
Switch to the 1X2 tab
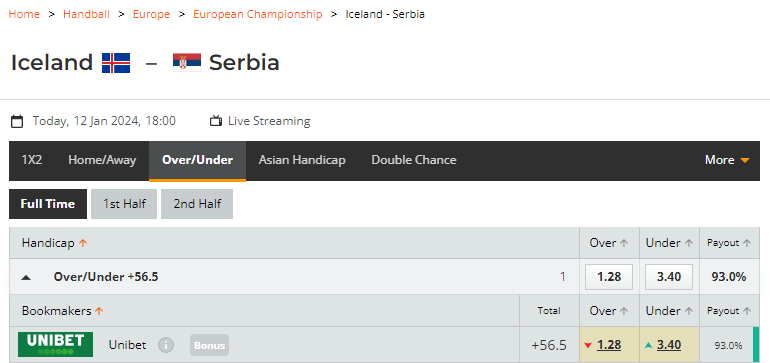coord(32,160)
